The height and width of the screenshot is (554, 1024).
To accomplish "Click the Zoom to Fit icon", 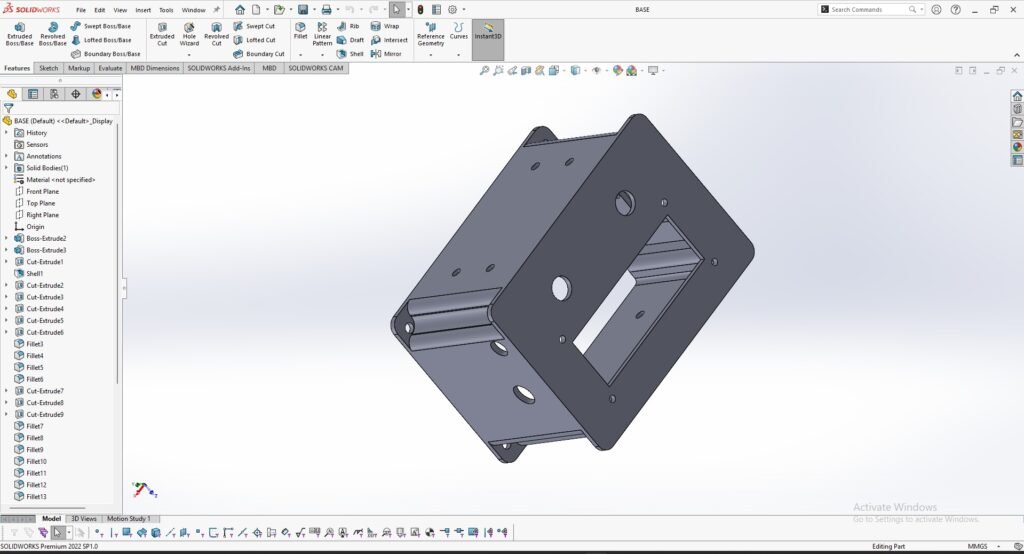I will click(485, 71).
